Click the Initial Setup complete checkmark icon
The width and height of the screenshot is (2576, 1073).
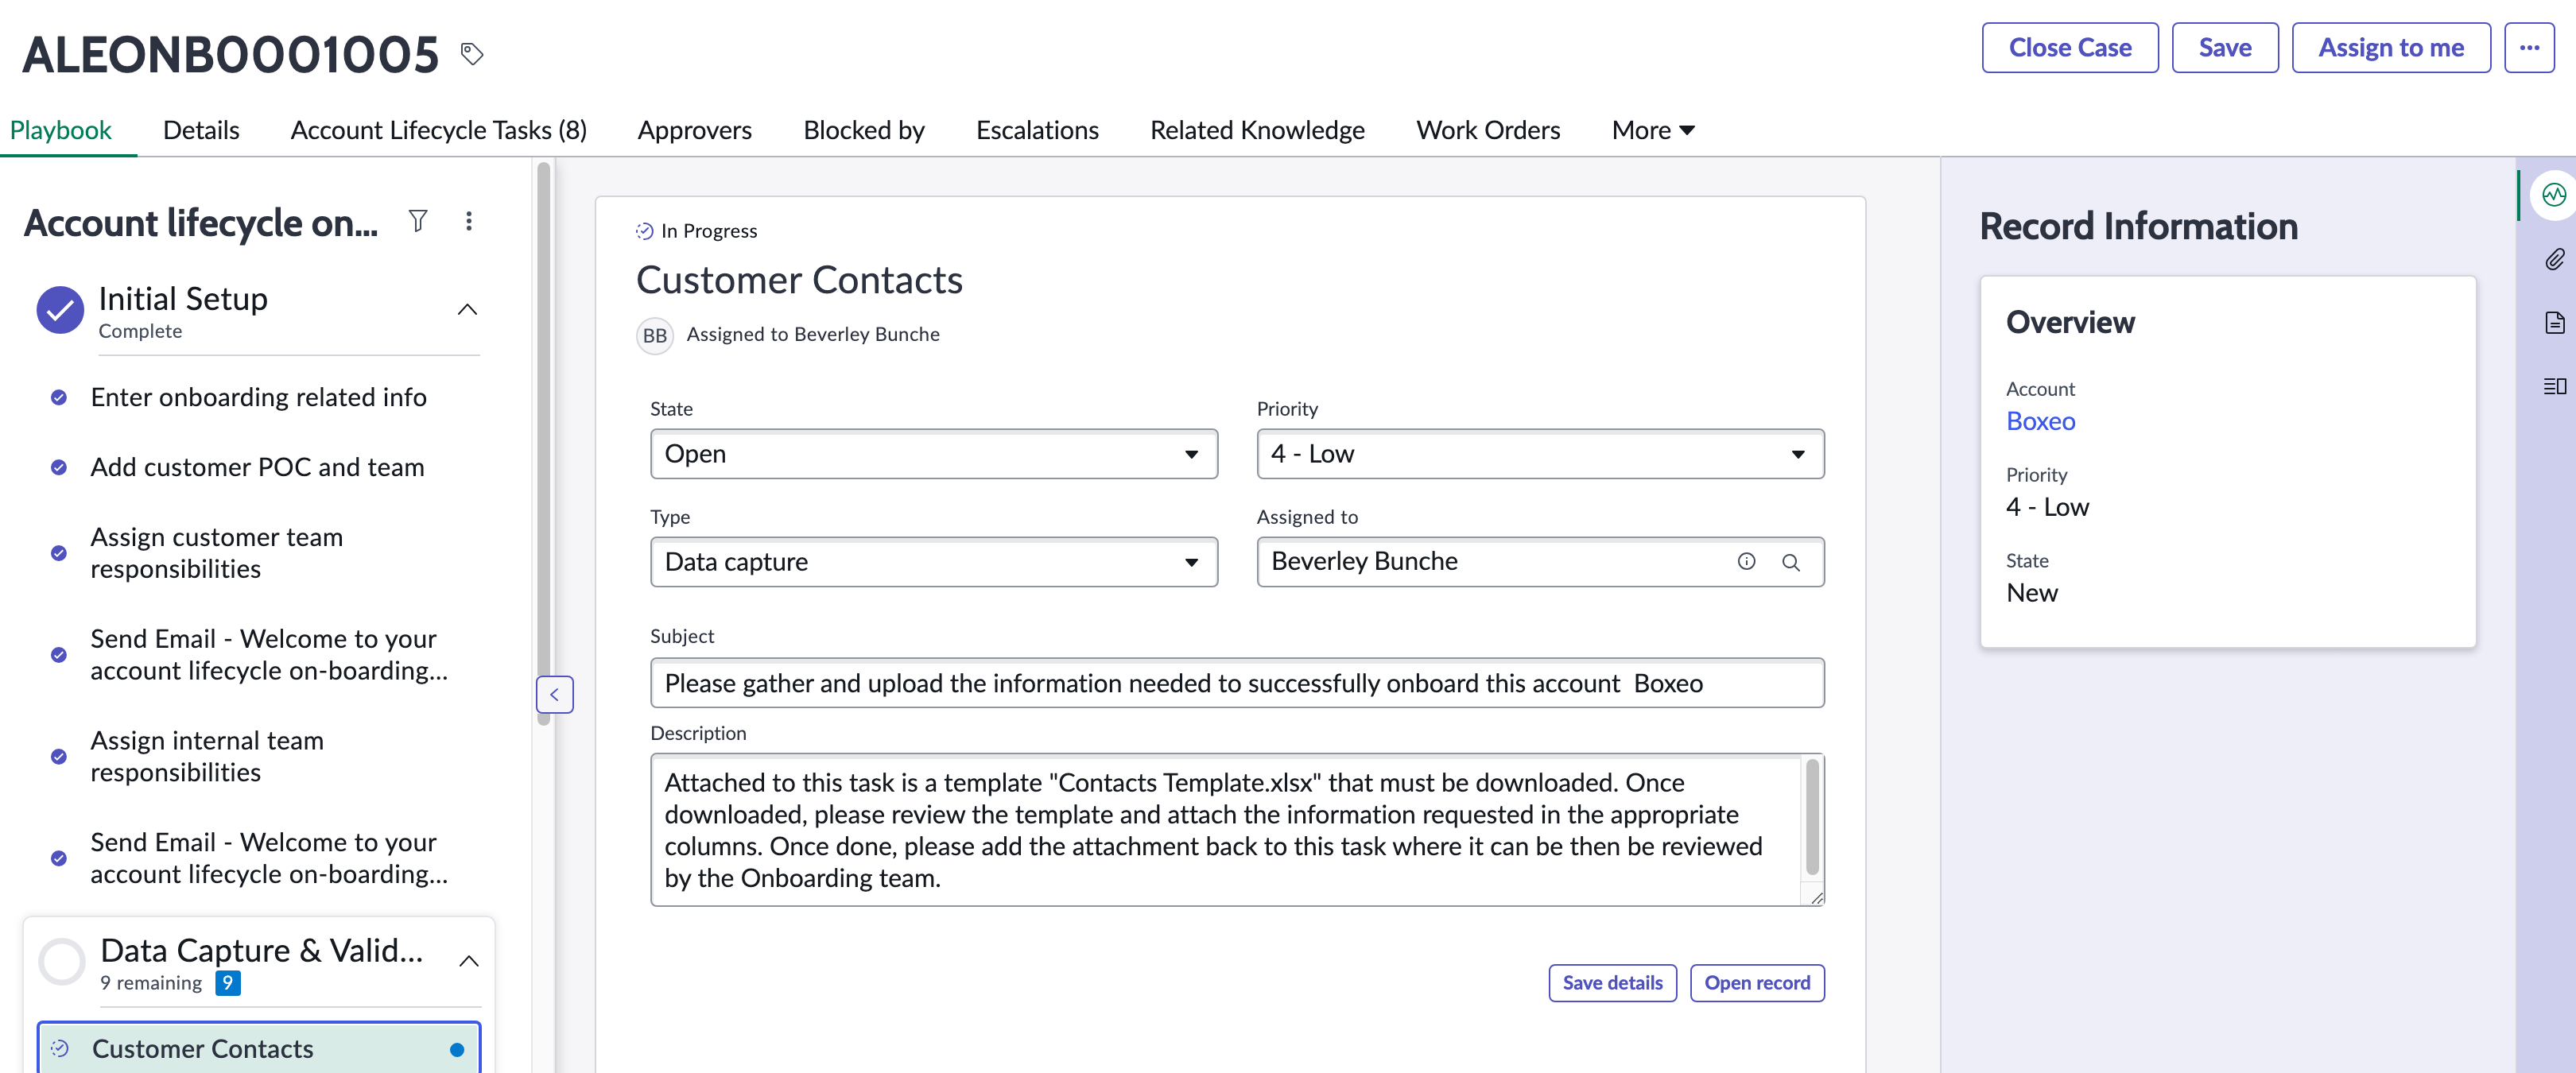(60, 310)
